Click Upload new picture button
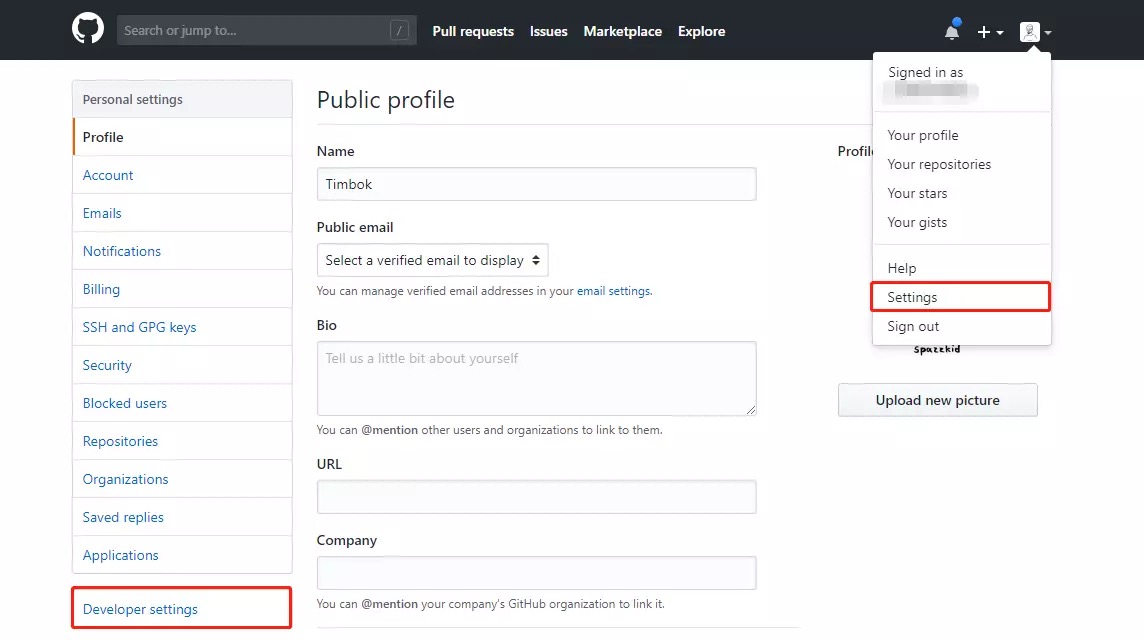1144x641 pixels. [x=938, y=400]
